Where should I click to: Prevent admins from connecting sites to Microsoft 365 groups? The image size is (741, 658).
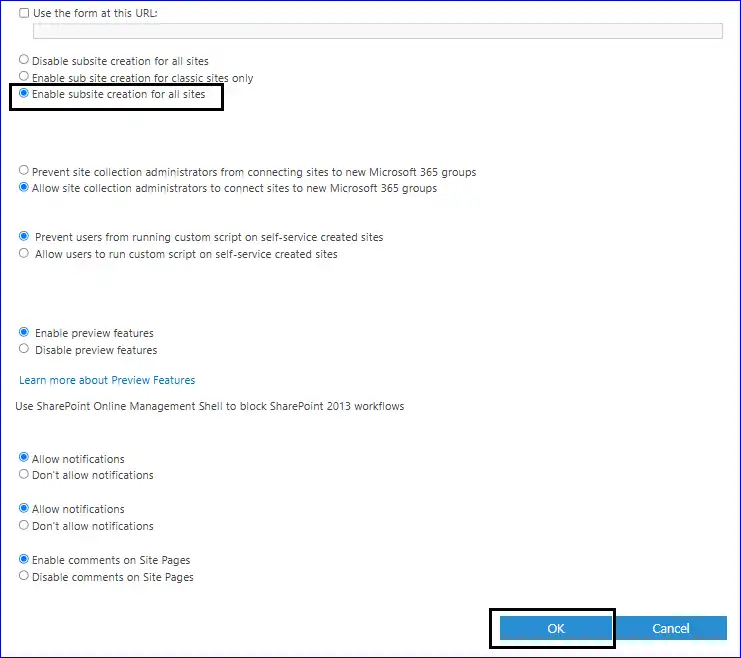tap(24, 171)
